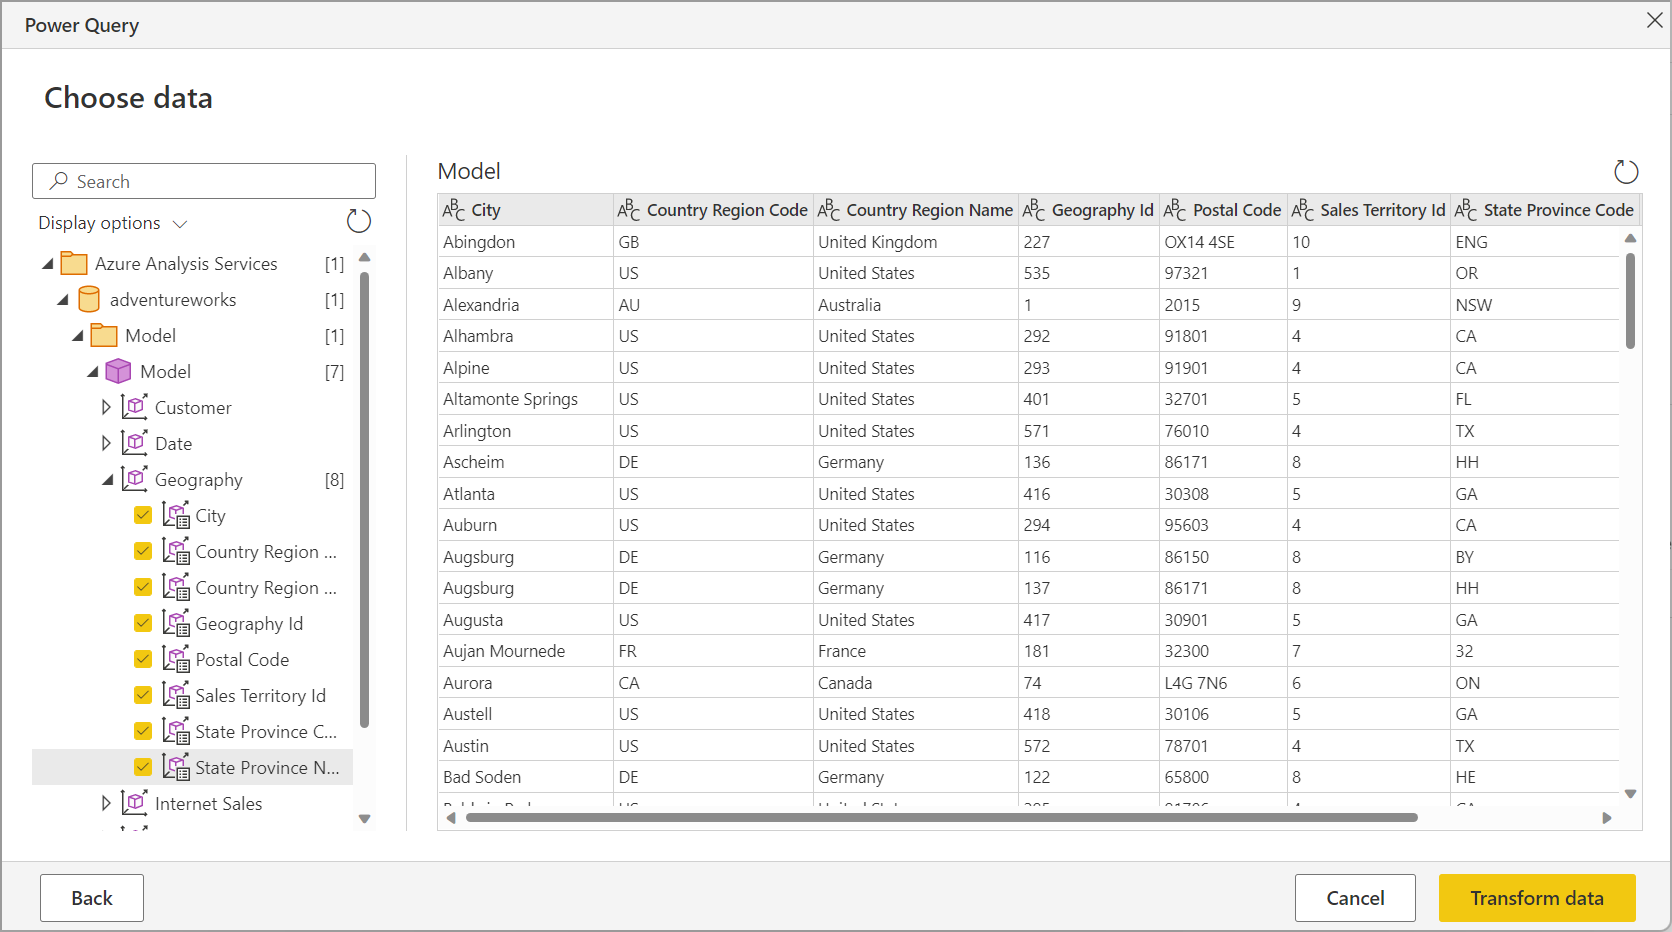Click the City column icon in tree
The width and height of the screenshot is (1672, 932).
(176, 515)
